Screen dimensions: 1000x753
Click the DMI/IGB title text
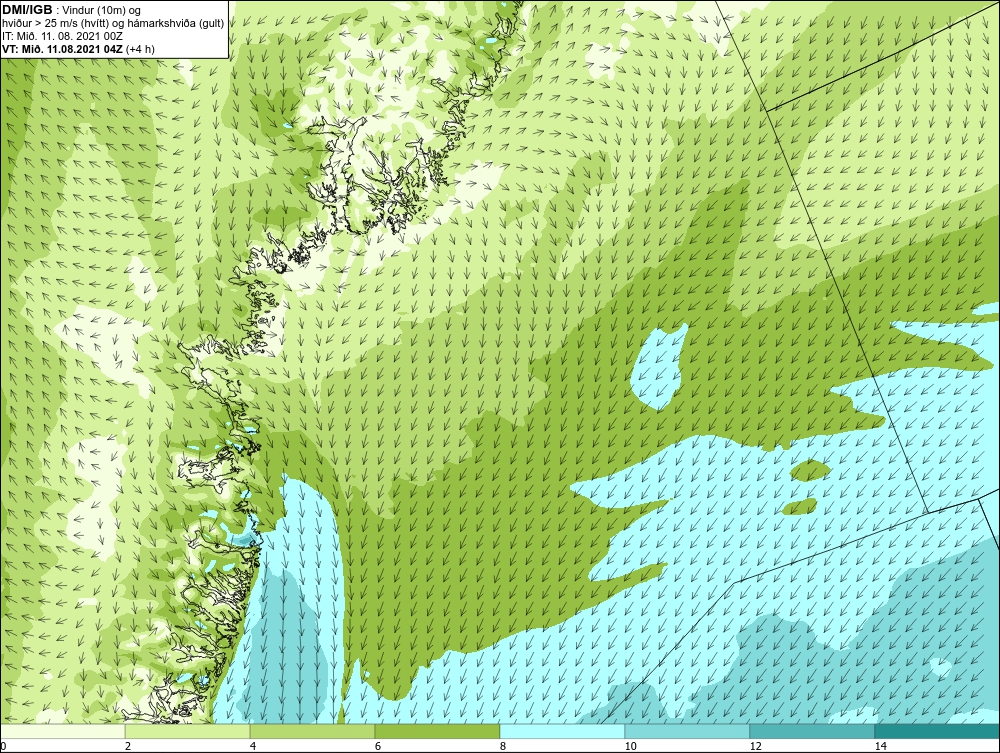(x=27, y=10)
